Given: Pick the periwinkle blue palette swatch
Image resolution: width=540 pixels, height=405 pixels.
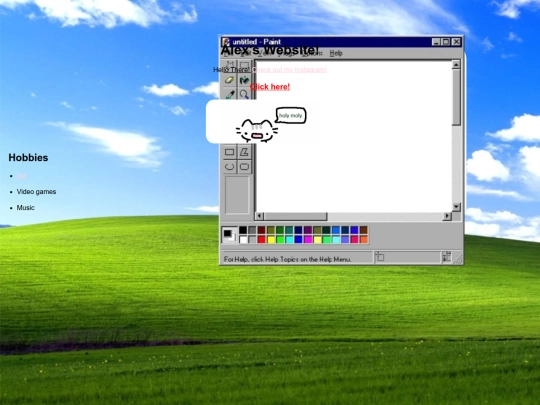Looking at the screenshot, I should coord(345,239).
